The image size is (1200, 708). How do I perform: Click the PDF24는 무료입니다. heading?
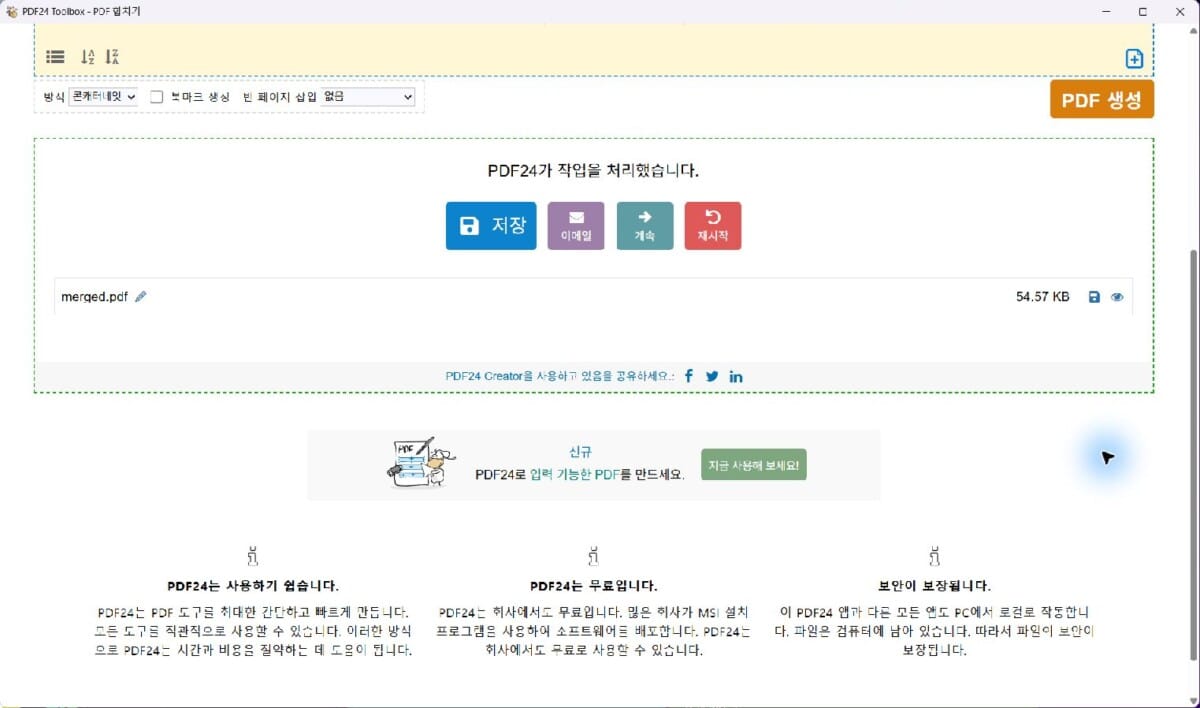[594, 586]
